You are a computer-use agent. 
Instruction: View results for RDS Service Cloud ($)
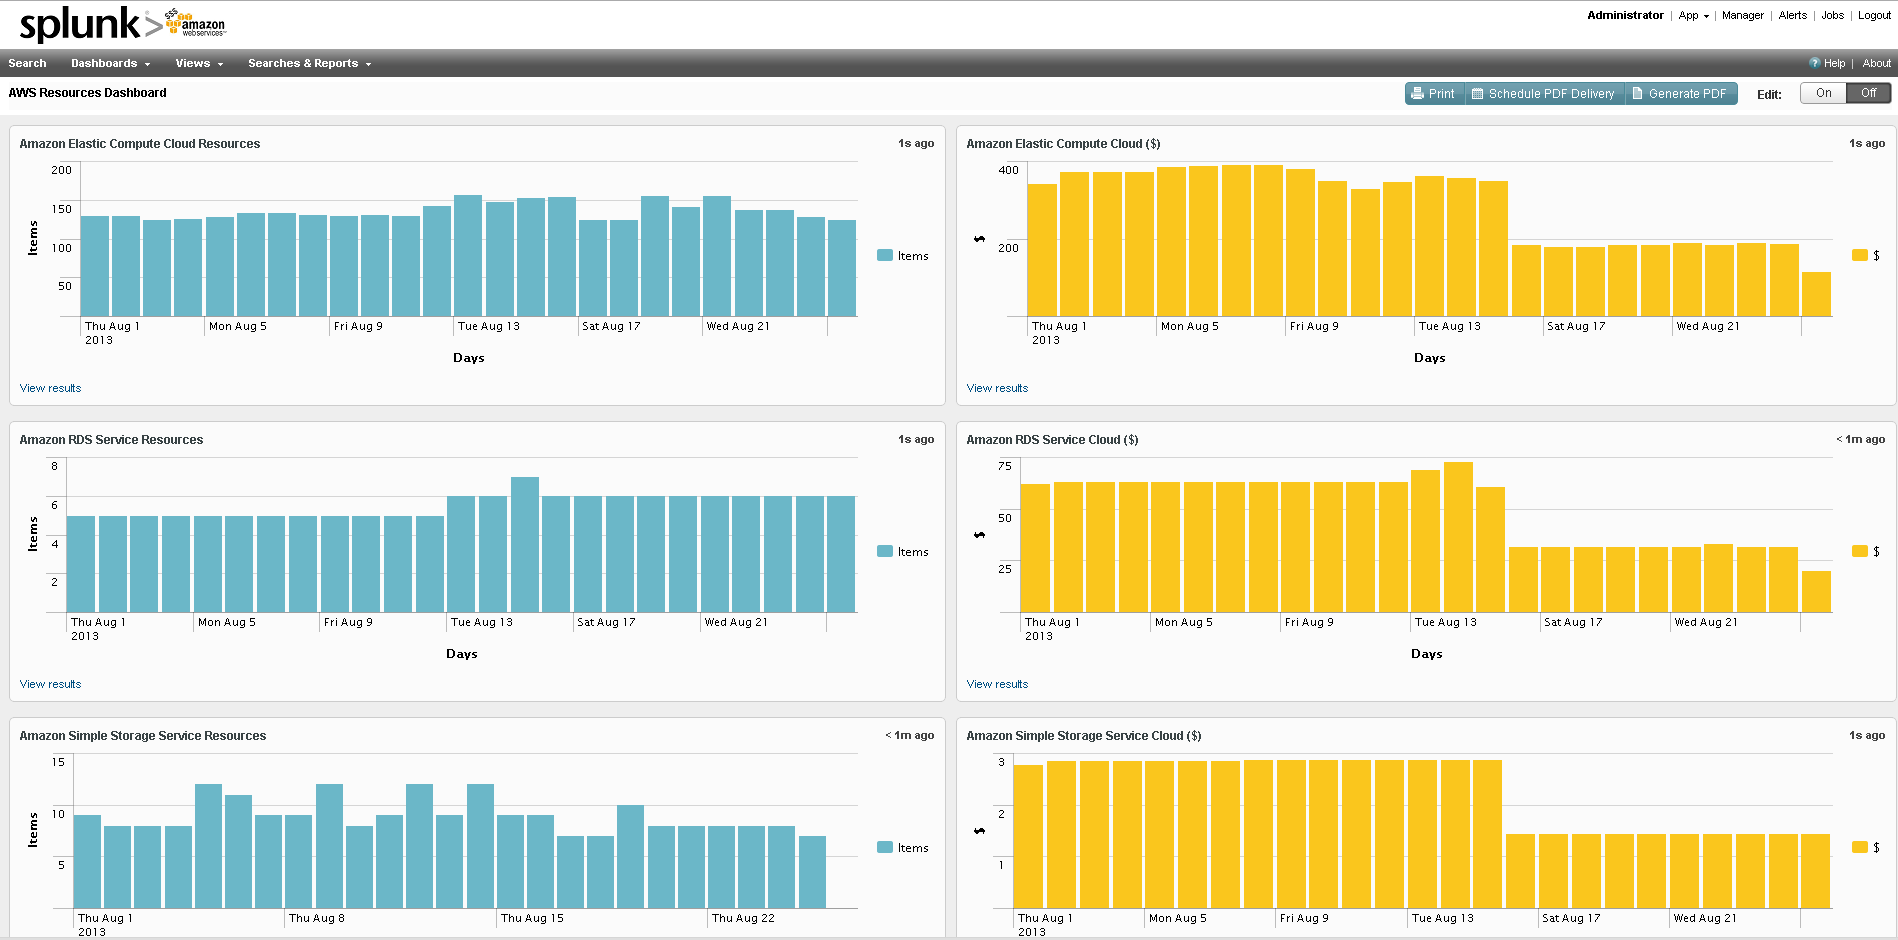997,684
